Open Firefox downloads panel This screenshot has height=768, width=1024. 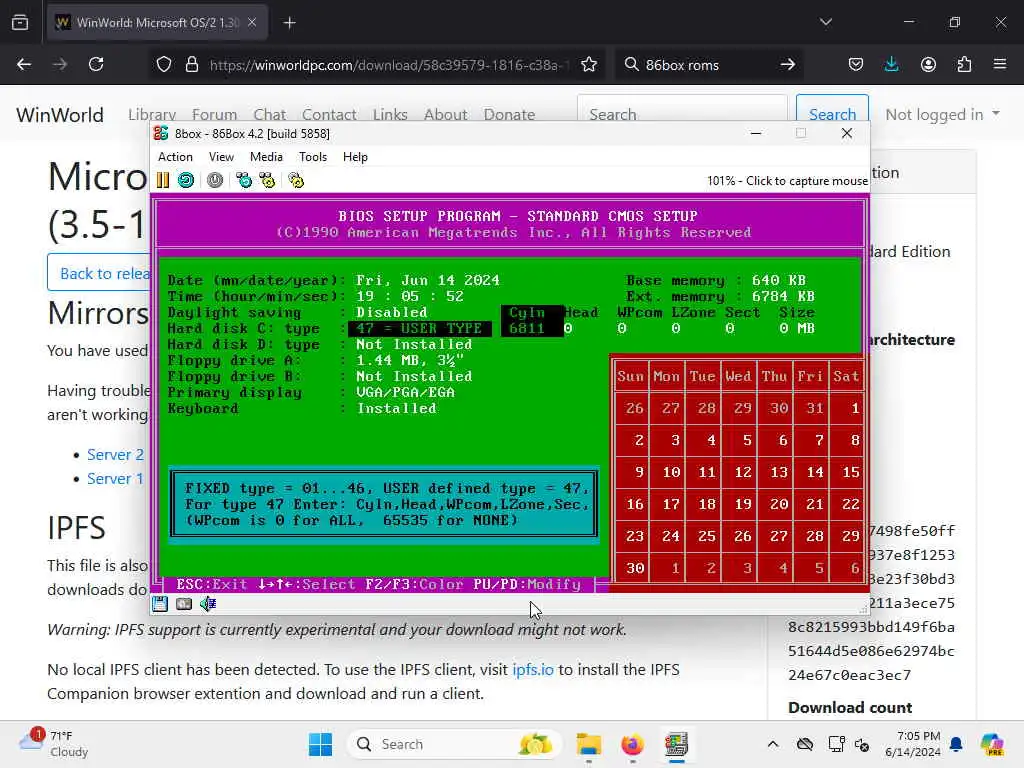pyautogui.click(x=891, y=65)
